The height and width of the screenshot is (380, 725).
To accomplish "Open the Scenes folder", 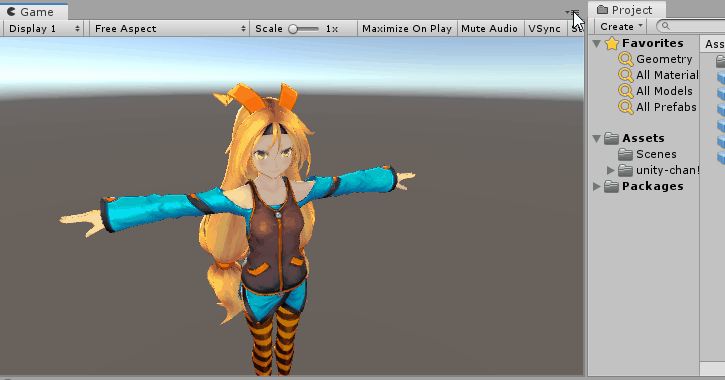I will coord(656,154).
